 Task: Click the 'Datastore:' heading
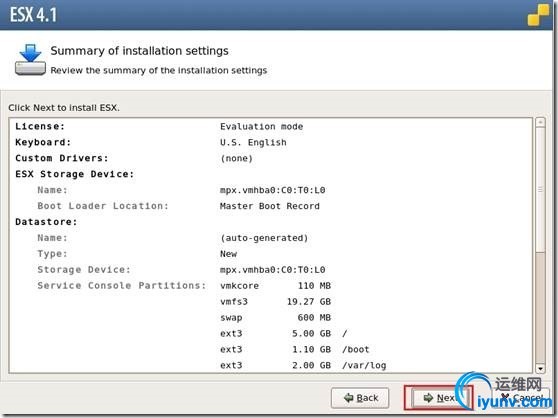click(x=46, y=222)
